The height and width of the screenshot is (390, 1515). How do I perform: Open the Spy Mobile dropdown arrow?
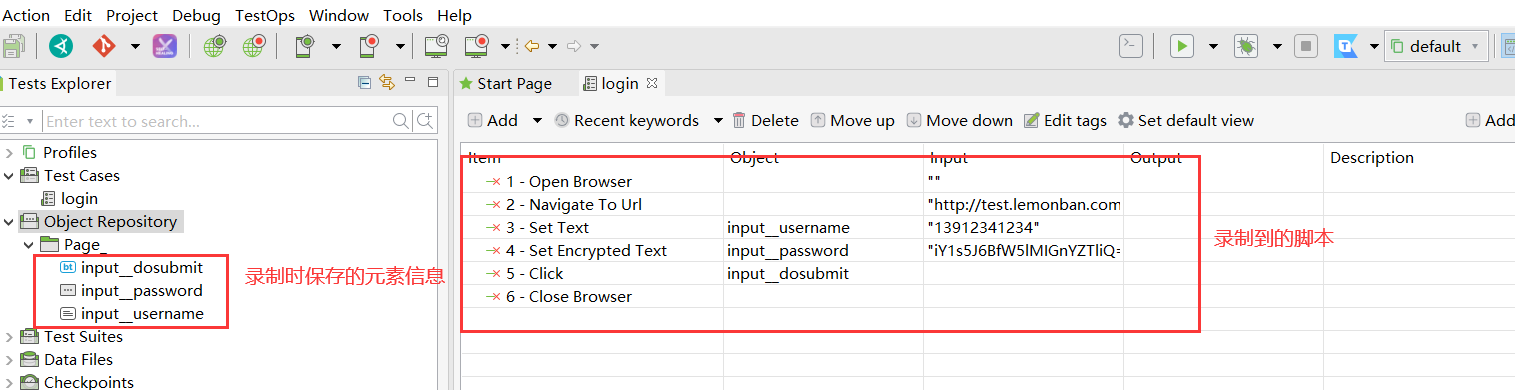[337, 46]
